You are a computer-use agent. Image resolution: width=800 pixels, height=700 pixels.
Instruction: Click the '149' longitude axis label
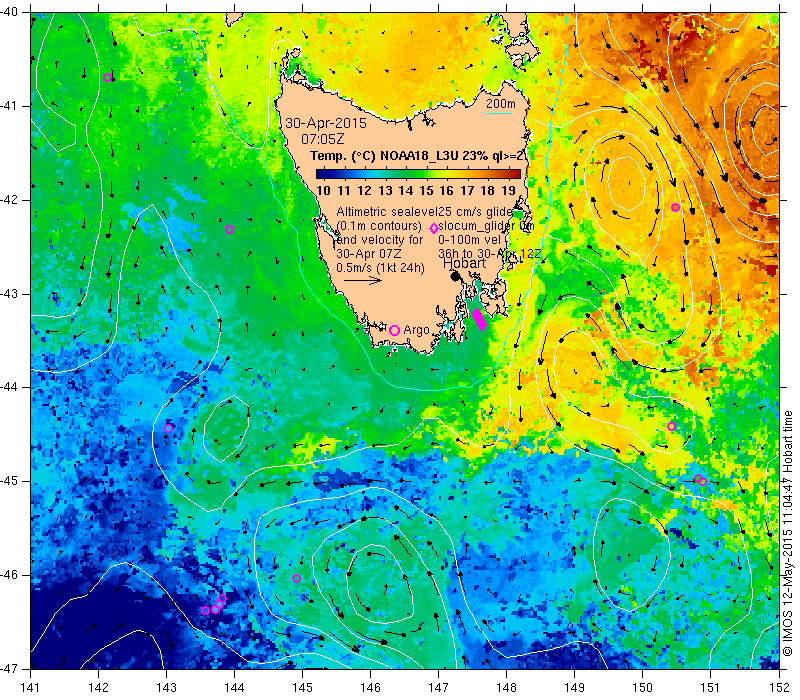574,687
